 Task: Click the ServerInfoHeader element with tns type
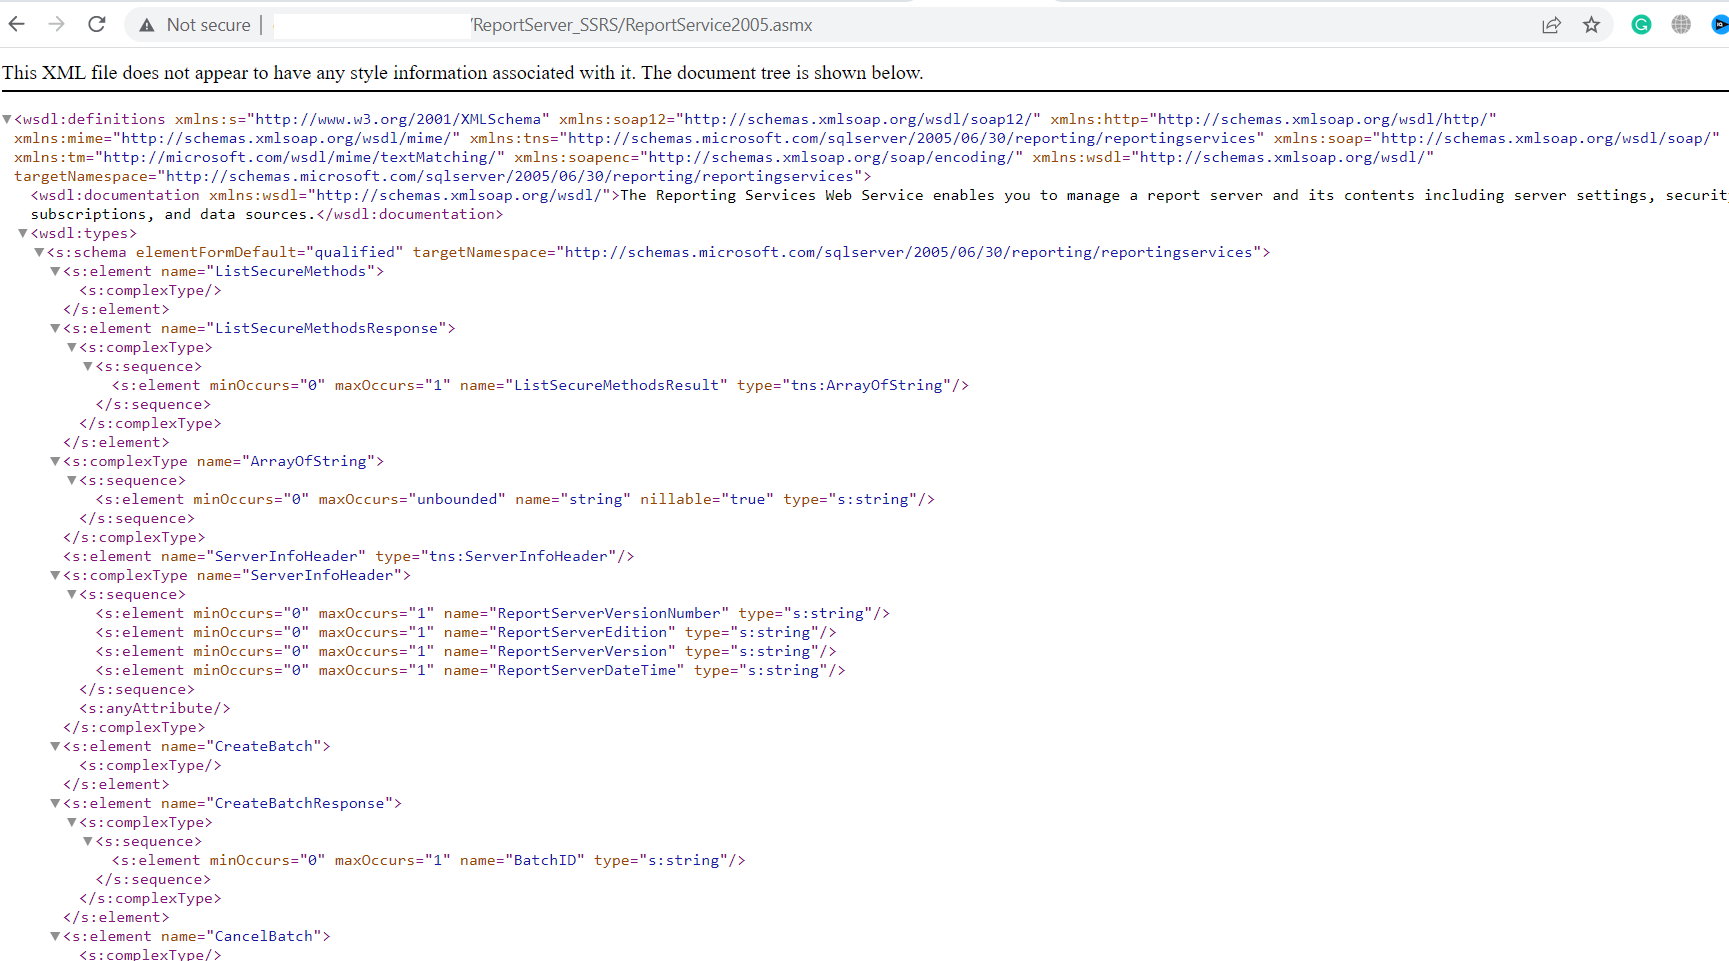349,556
